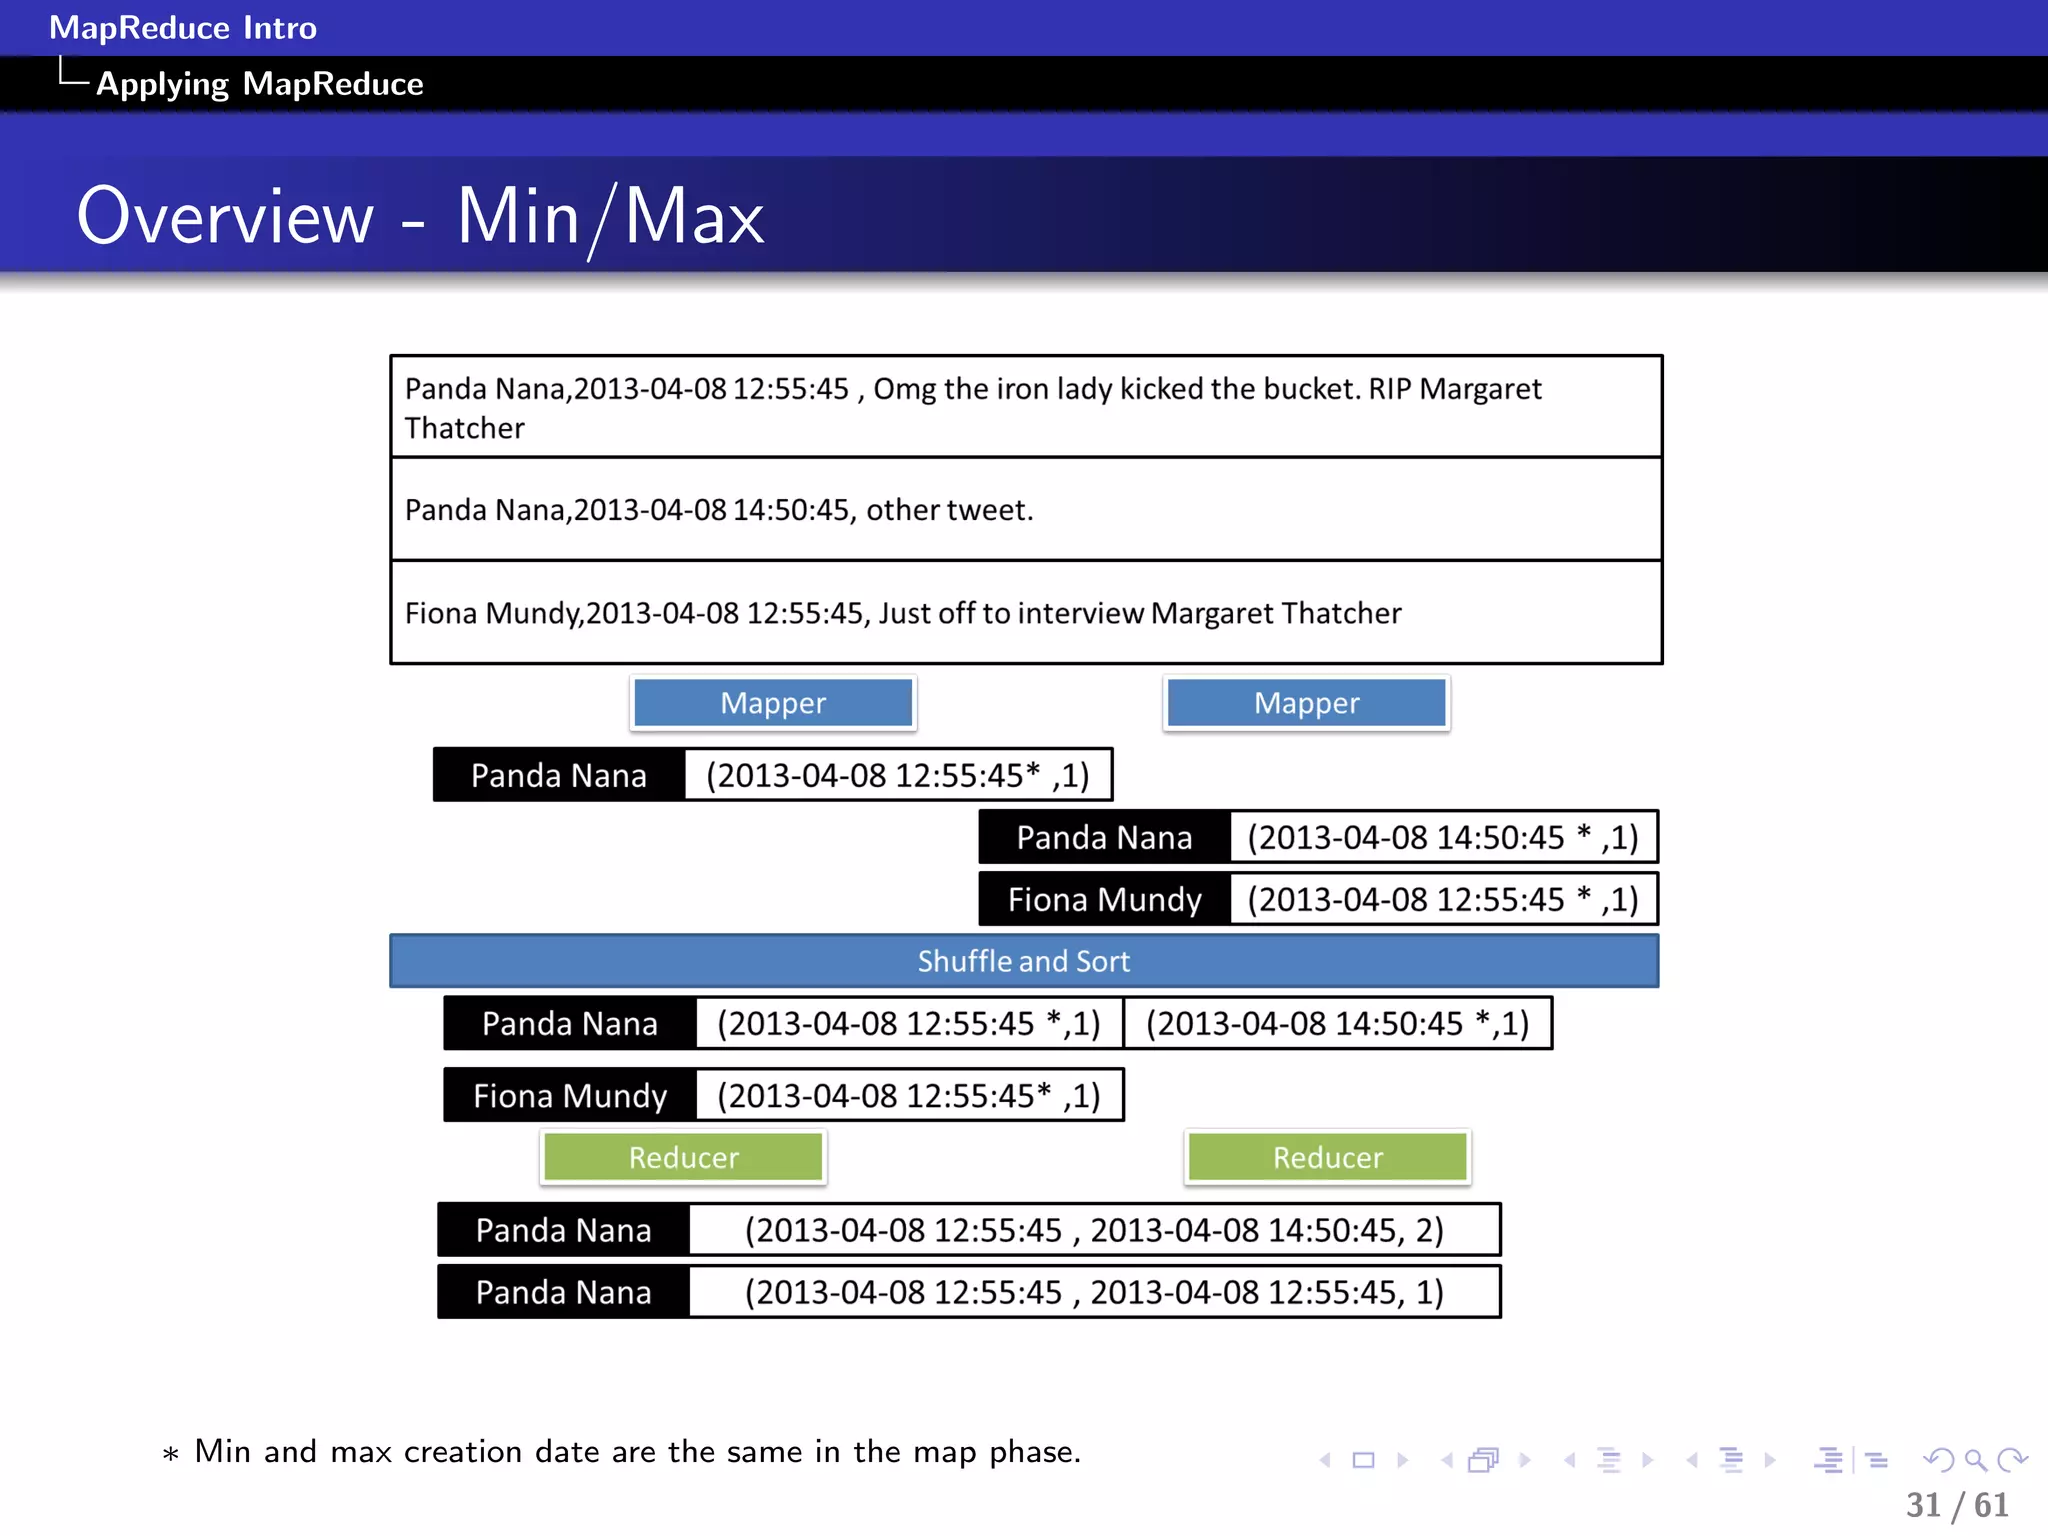Click Fiona Mundy mapper value 12:55:45 * ,1
2048x1536 pixels.
(1443, 899)
